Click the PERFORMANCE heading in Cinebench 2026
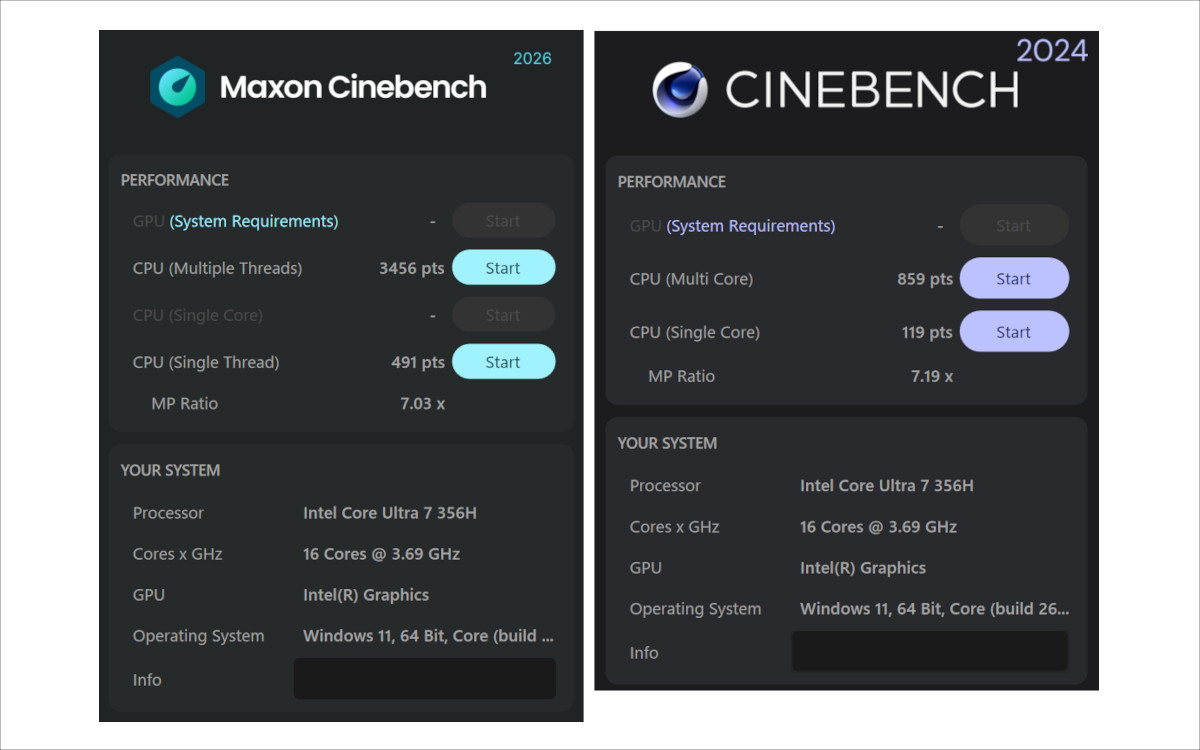 175,180
